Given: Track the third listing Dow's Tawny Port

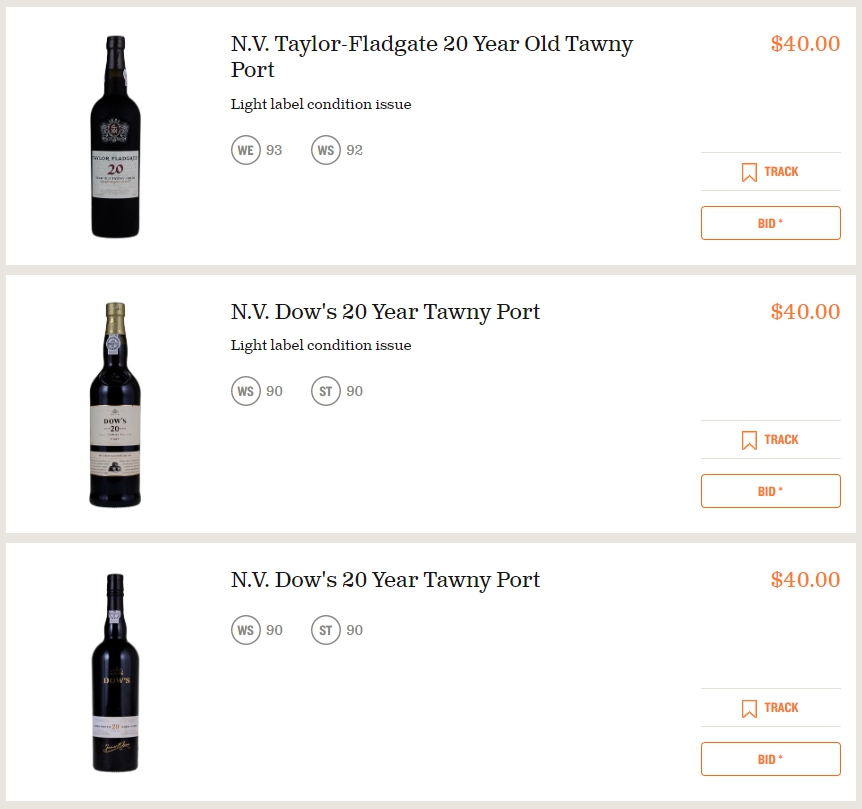Looking at the screenshot, I should tap(770, 707).
